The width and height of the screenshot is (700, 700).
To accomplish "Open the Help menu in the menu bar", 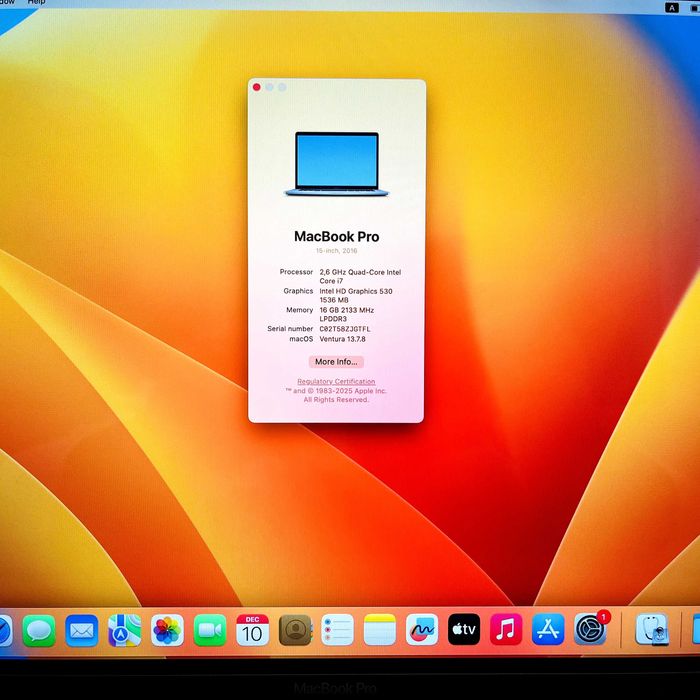I will pos(37,2).
